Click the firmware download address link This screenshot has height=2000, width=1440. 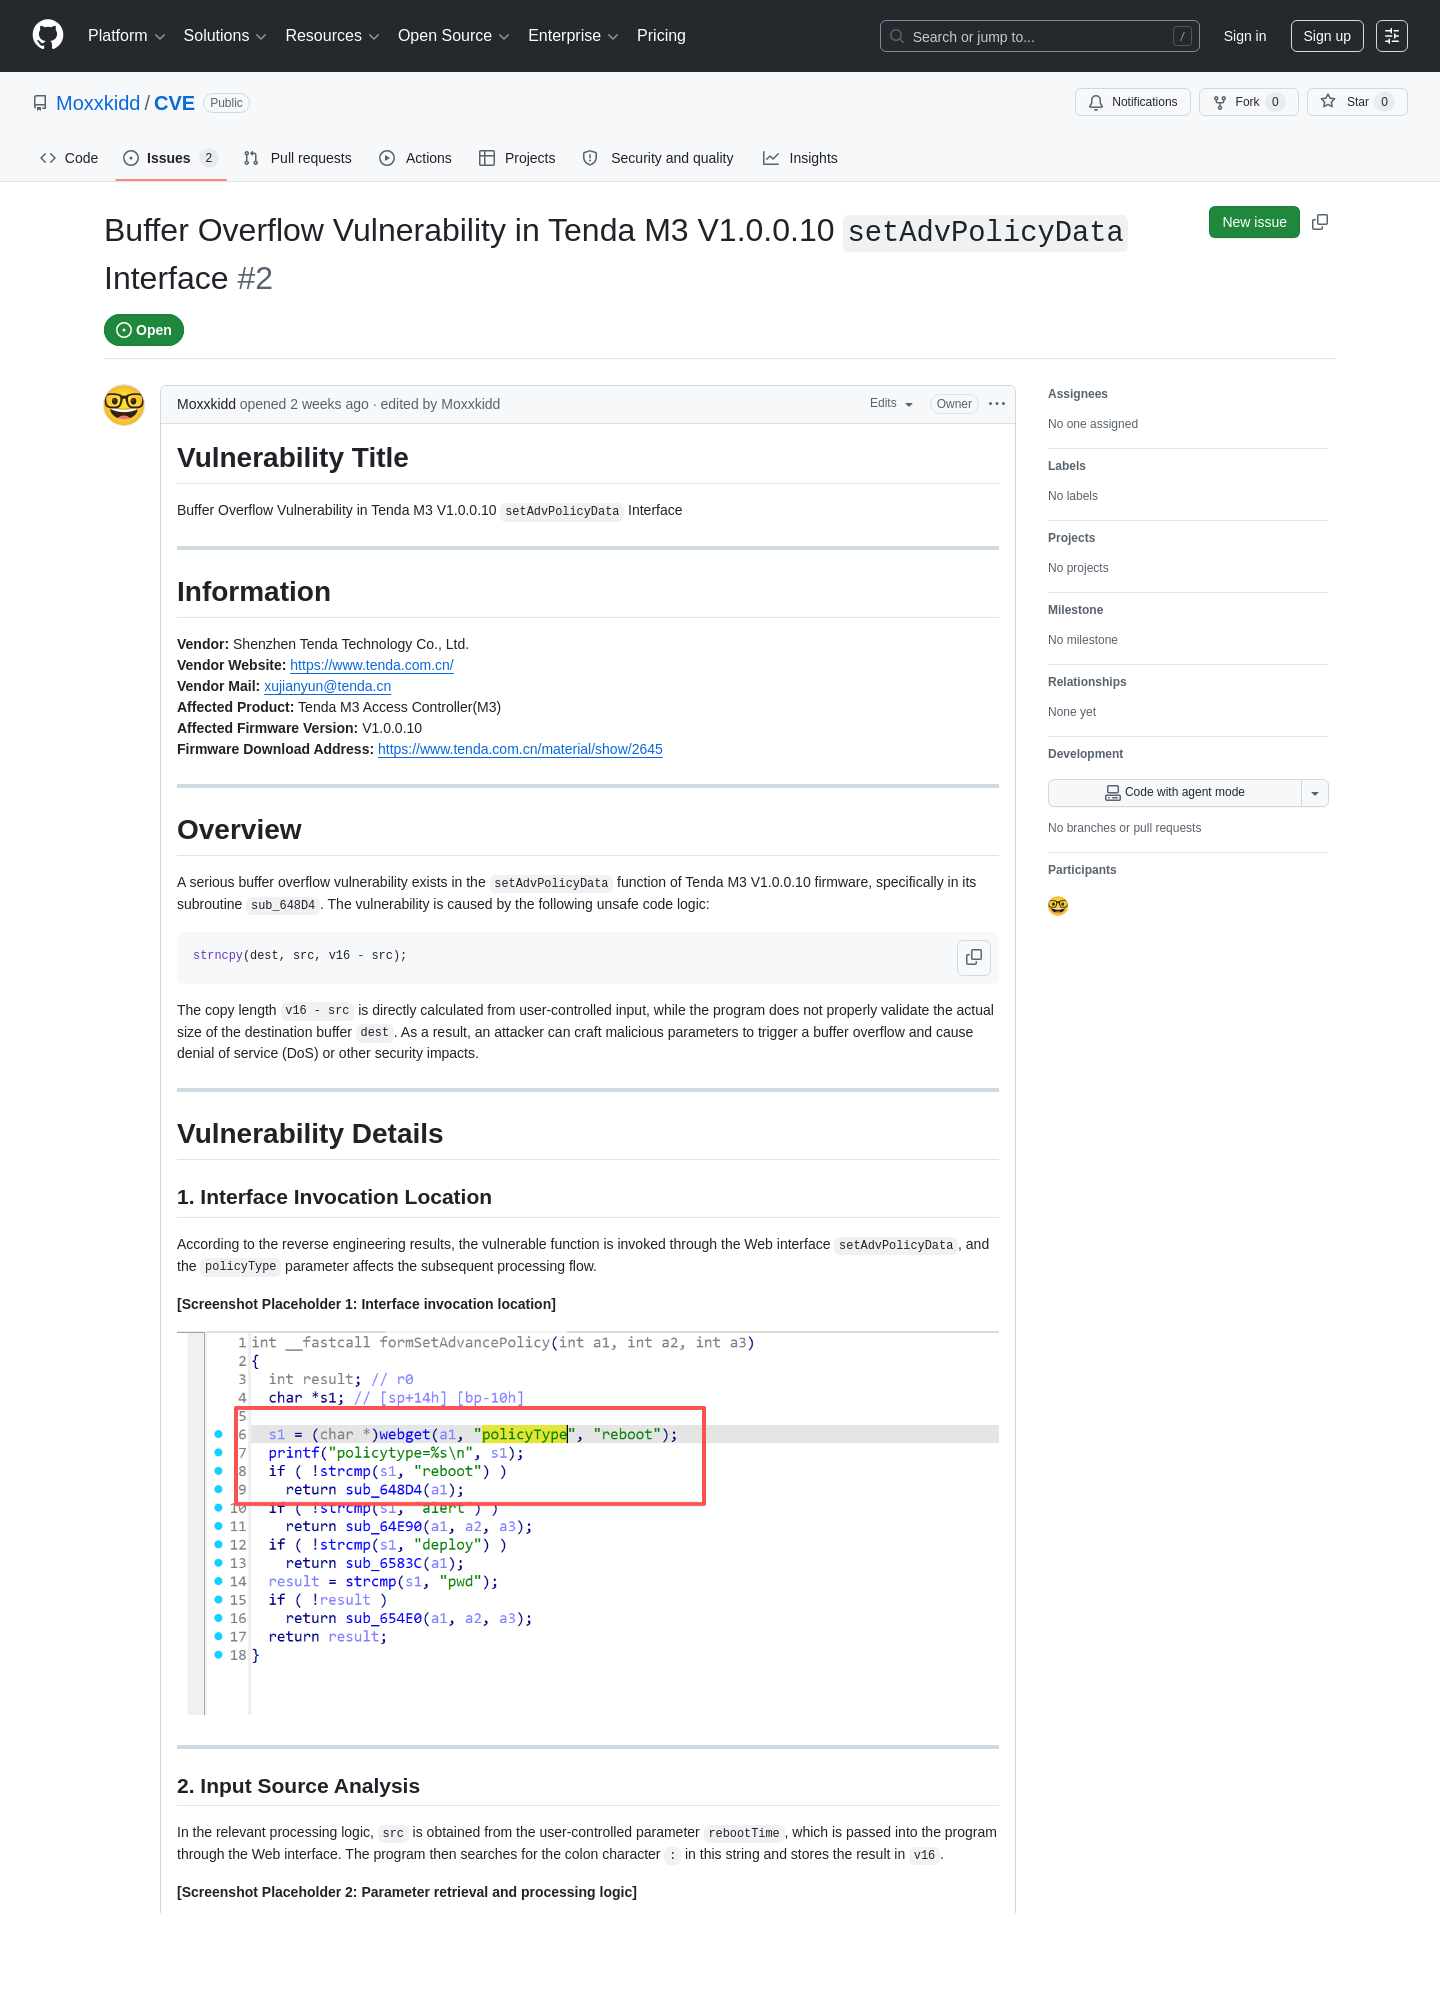tap(520, 750)
